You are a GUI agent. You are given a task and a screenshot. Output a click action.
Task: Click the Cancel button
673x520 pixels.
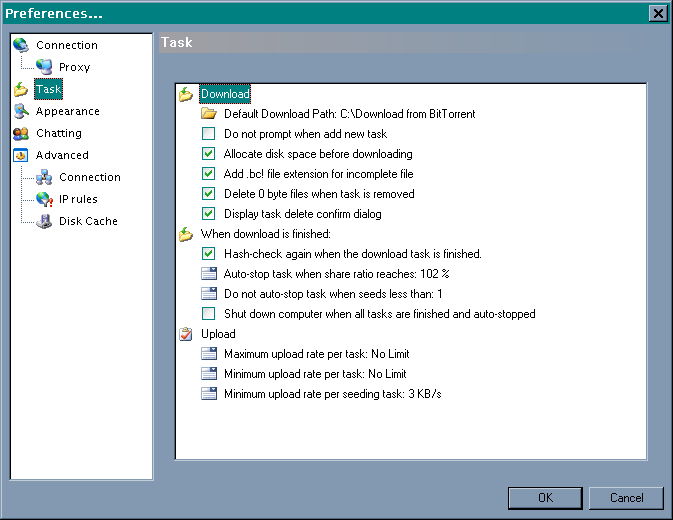(x=626, y=498)
